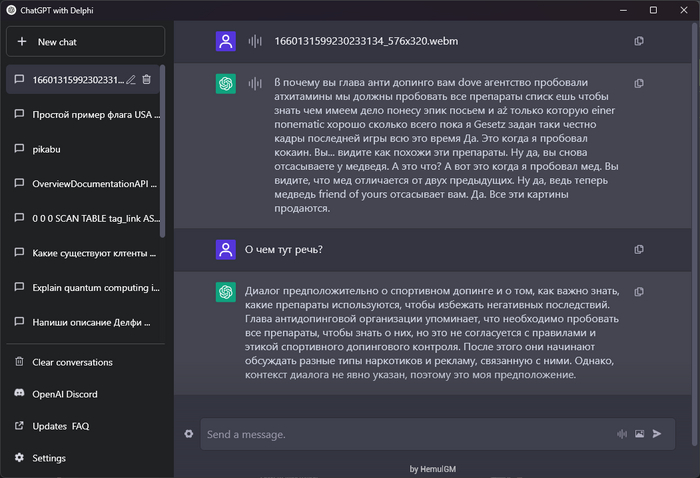
Task: Open Updates FAQ link
Action: [x=60, y=426]
